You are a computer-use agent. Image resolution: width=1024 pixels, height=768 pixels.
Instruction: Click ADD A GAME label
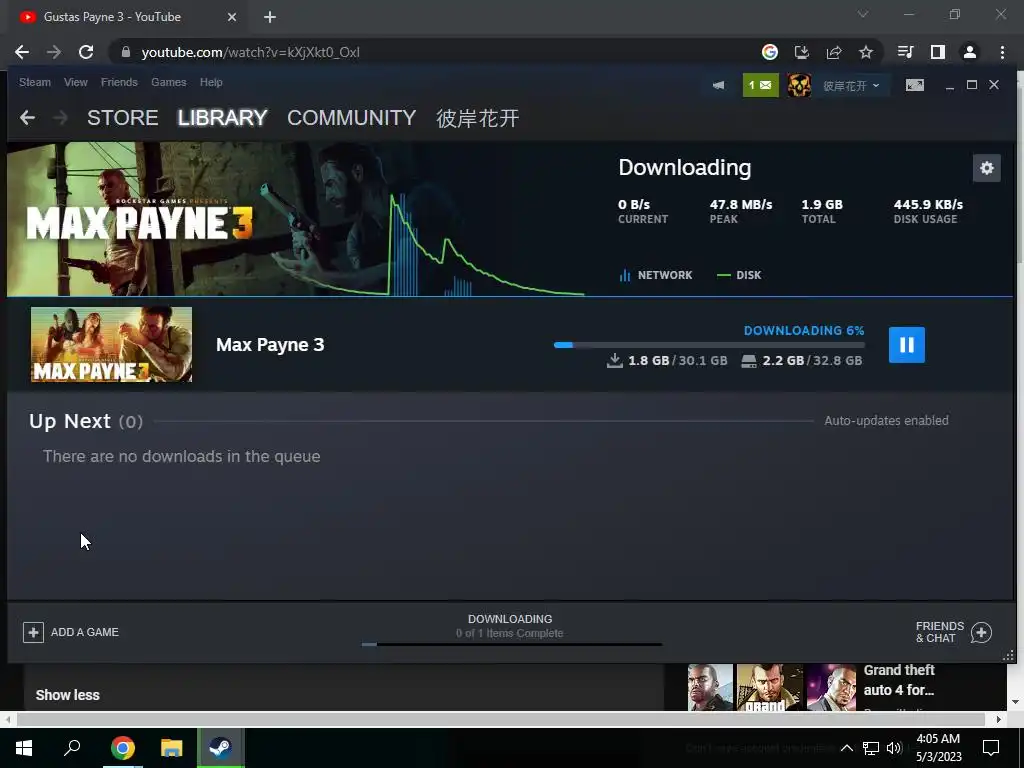tap(85, 632)
